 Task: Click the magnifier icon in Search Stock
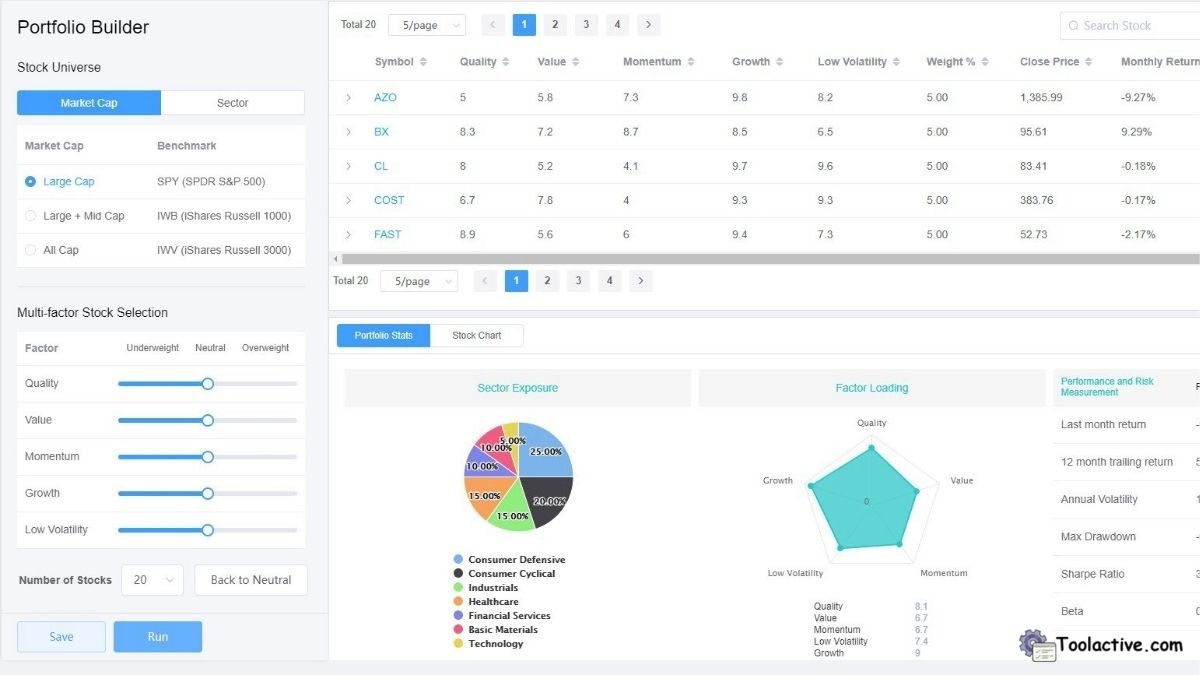[x=1074, y=25]
